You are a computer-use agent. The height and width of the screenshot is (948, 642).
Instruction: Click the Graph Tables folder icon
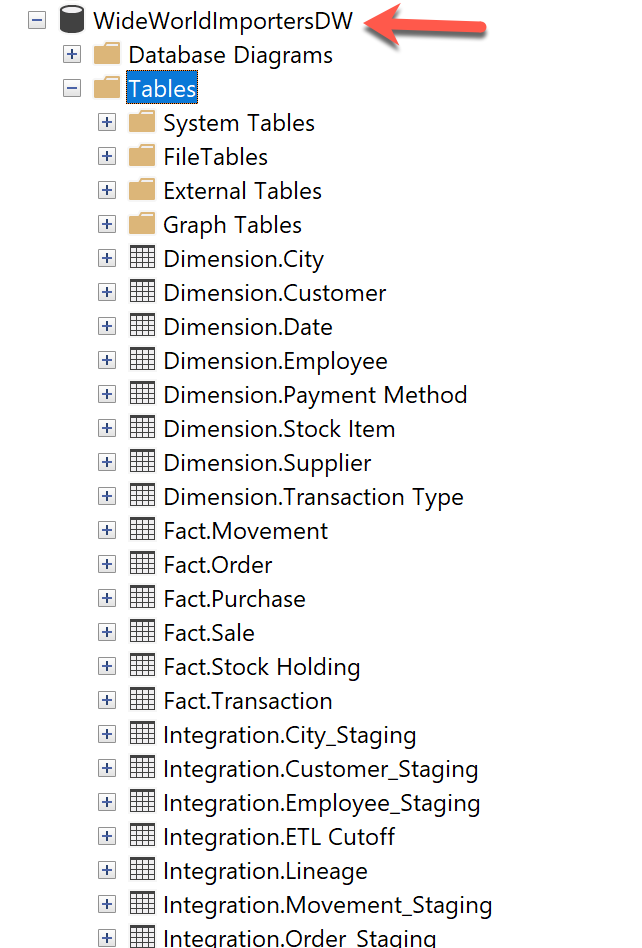point(142,225)
